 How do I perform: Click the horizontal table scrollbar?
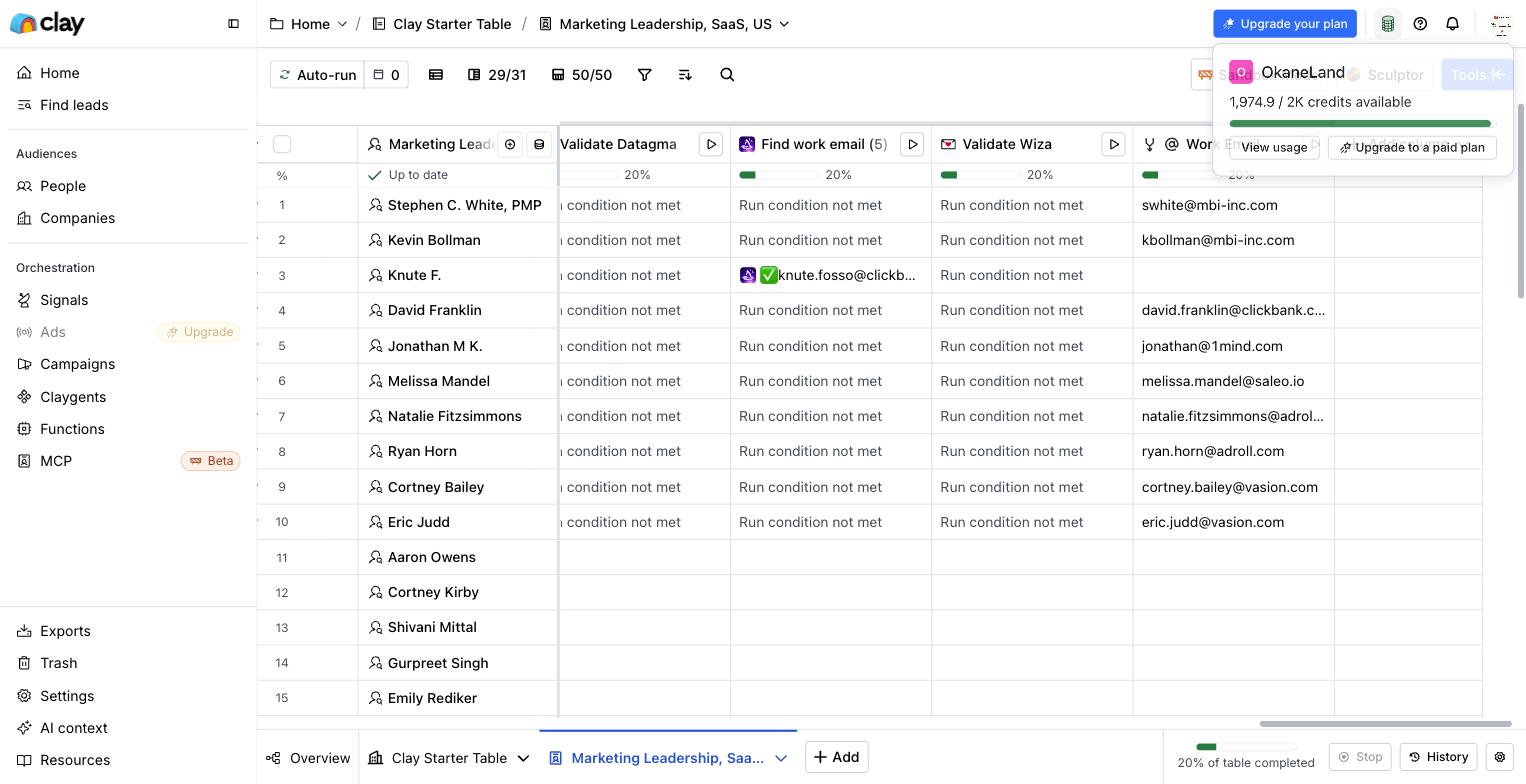pos(1385,723)
